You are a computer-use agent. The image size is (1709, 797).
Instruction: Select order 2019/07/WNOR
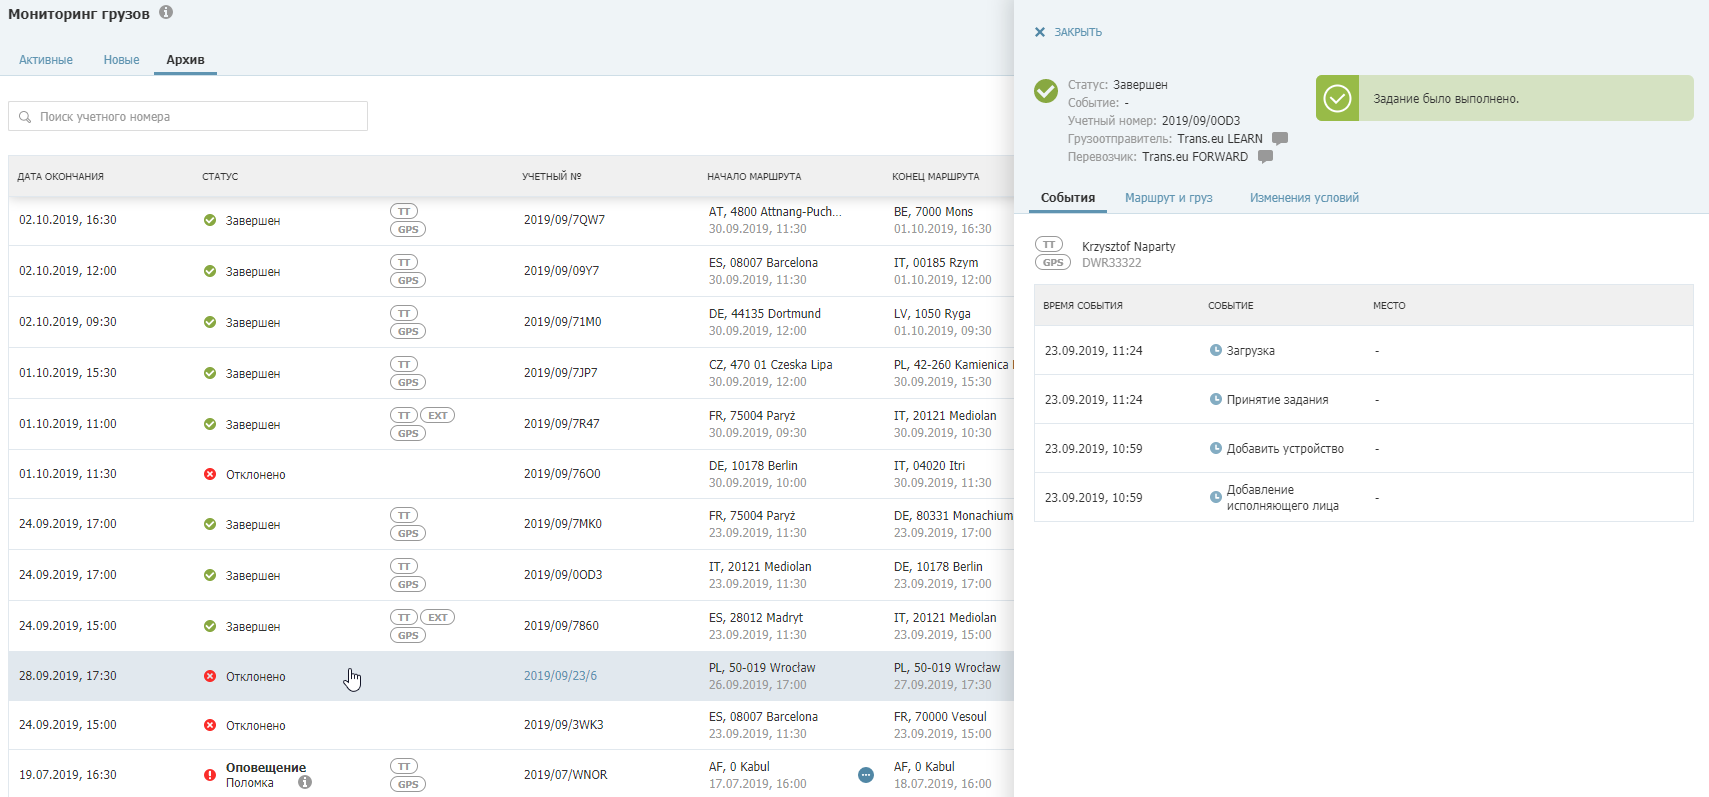pos(565,775)
